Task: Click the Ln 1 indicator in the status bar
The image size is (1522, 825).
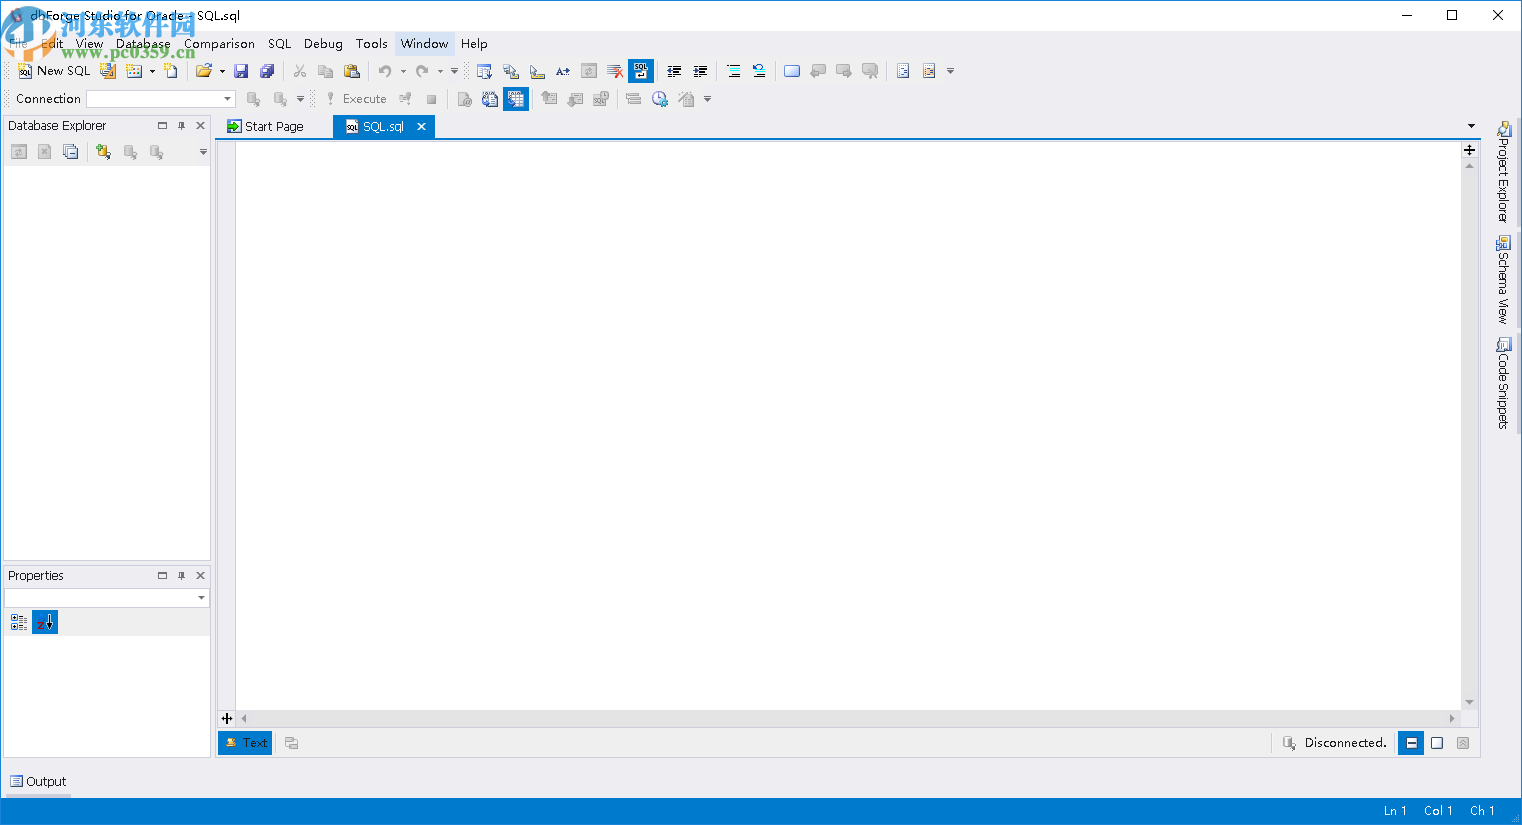Action: pos(1394,810)
